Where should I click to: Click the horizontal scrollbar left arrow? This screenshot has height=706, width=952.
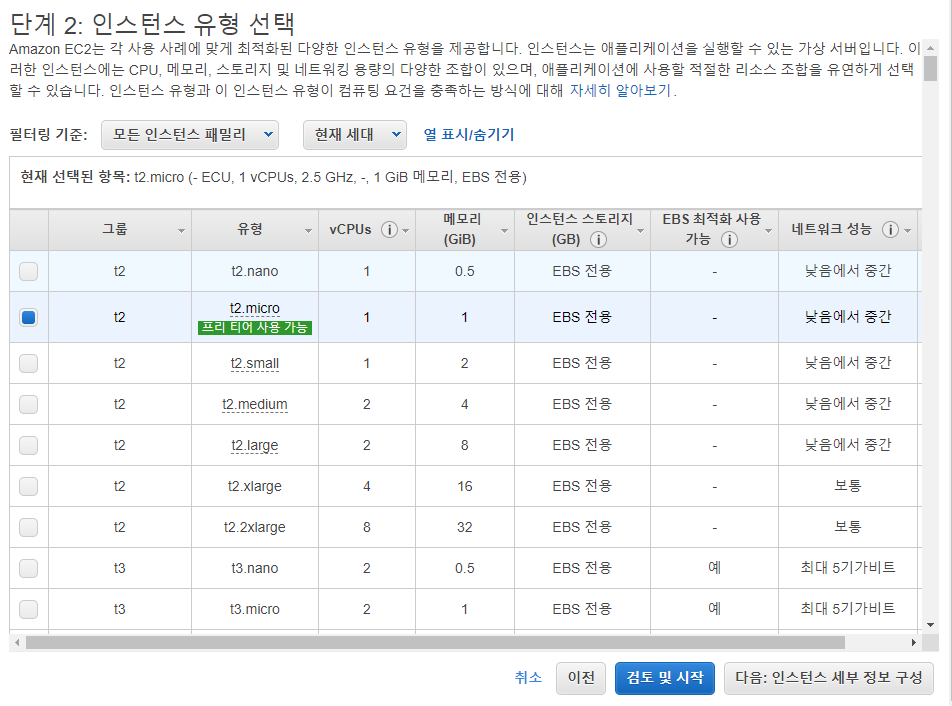pos(17,642)
